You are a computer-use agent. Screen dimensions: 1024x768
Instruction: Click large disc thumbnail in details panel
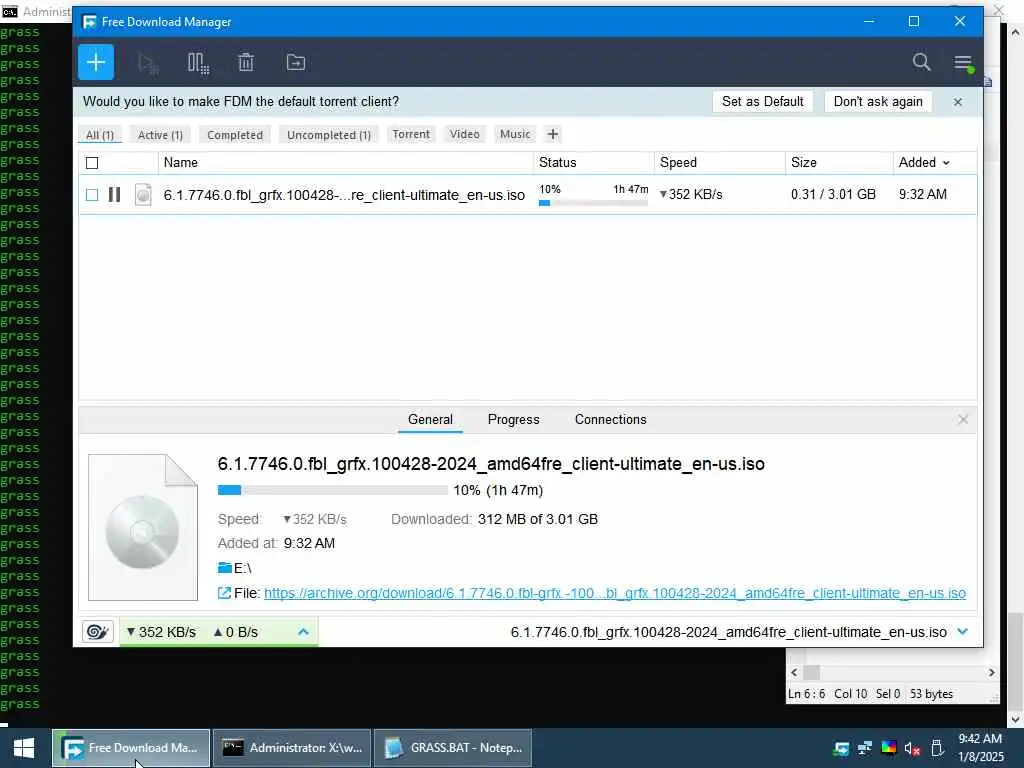tap(143, 528)
